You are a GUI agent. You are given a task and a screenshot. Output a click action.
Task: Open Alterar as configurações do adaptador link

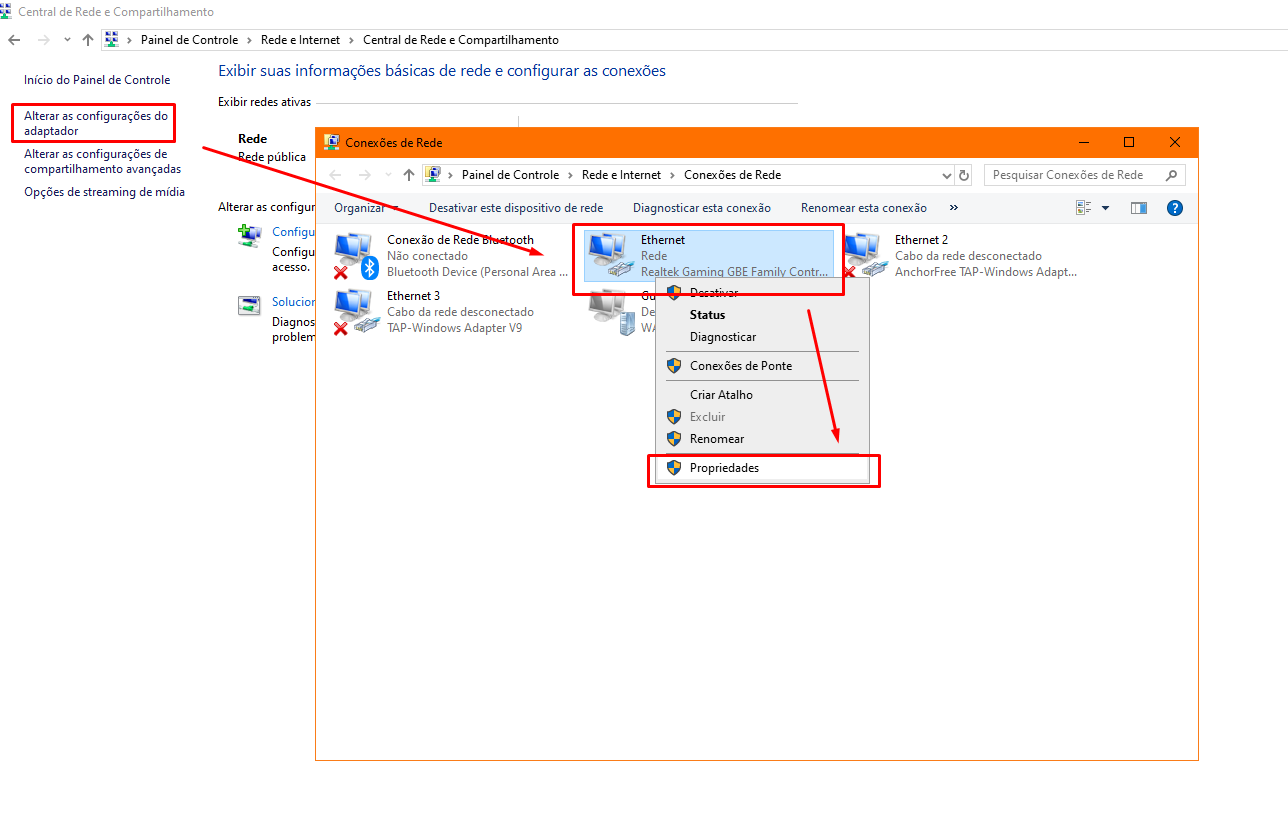(96, 123)
